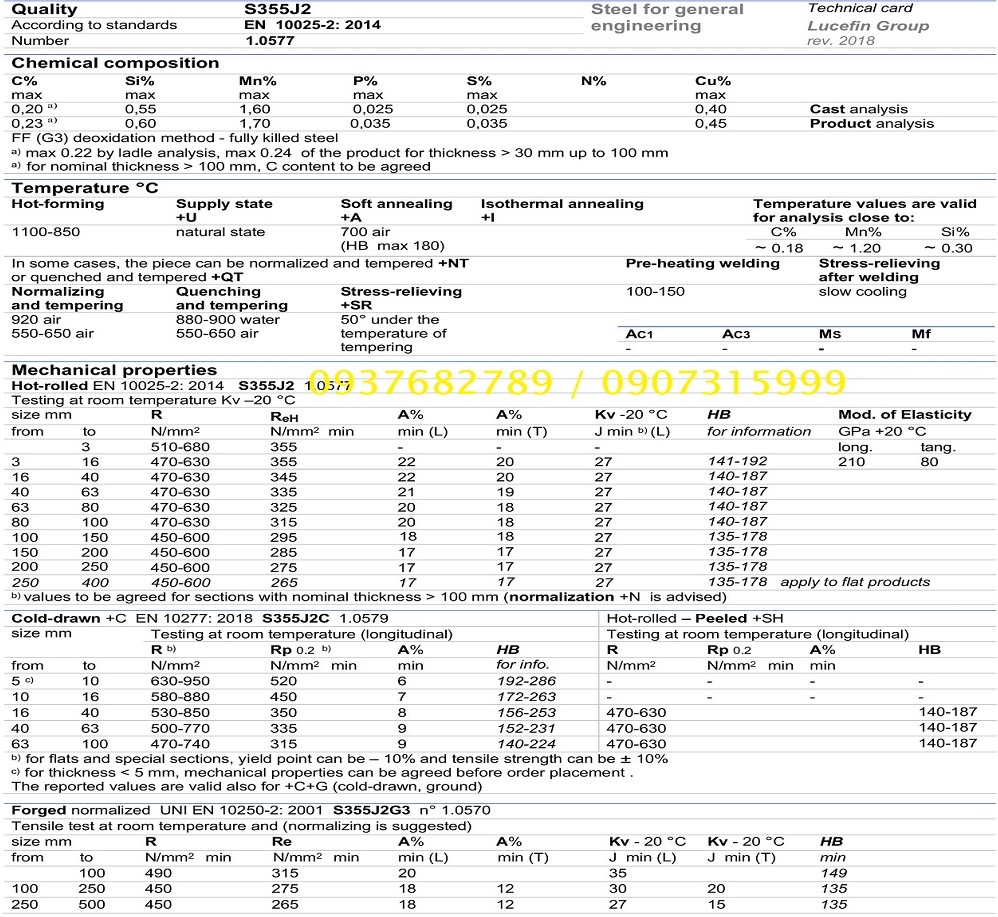Click the Isothermal annealing column header
This screenshot has width=998, height=917.
pos(562,204)
